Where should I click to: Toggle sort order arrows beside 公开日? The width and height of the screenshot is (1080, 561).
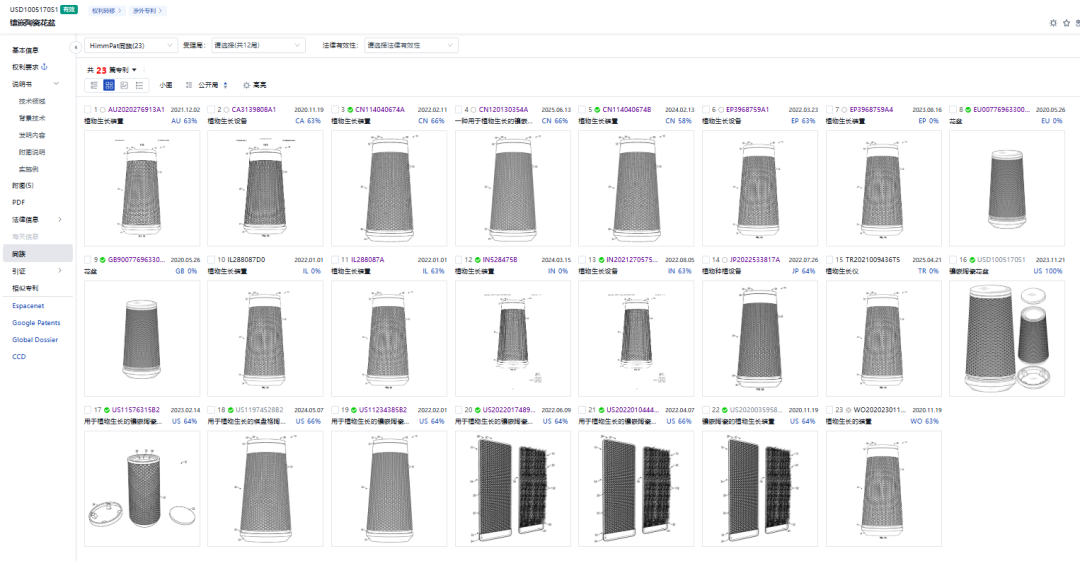225,85
